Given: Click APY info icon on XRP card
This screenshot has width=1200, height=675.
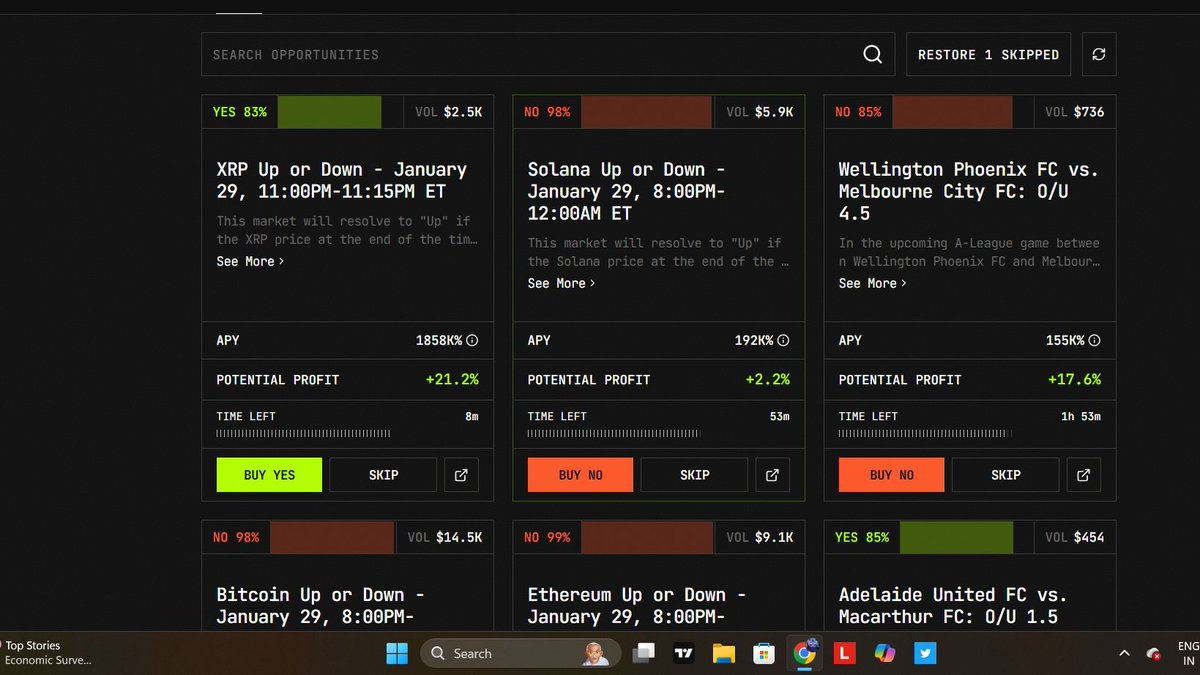Looking at the screenshot, I should 472,340.
